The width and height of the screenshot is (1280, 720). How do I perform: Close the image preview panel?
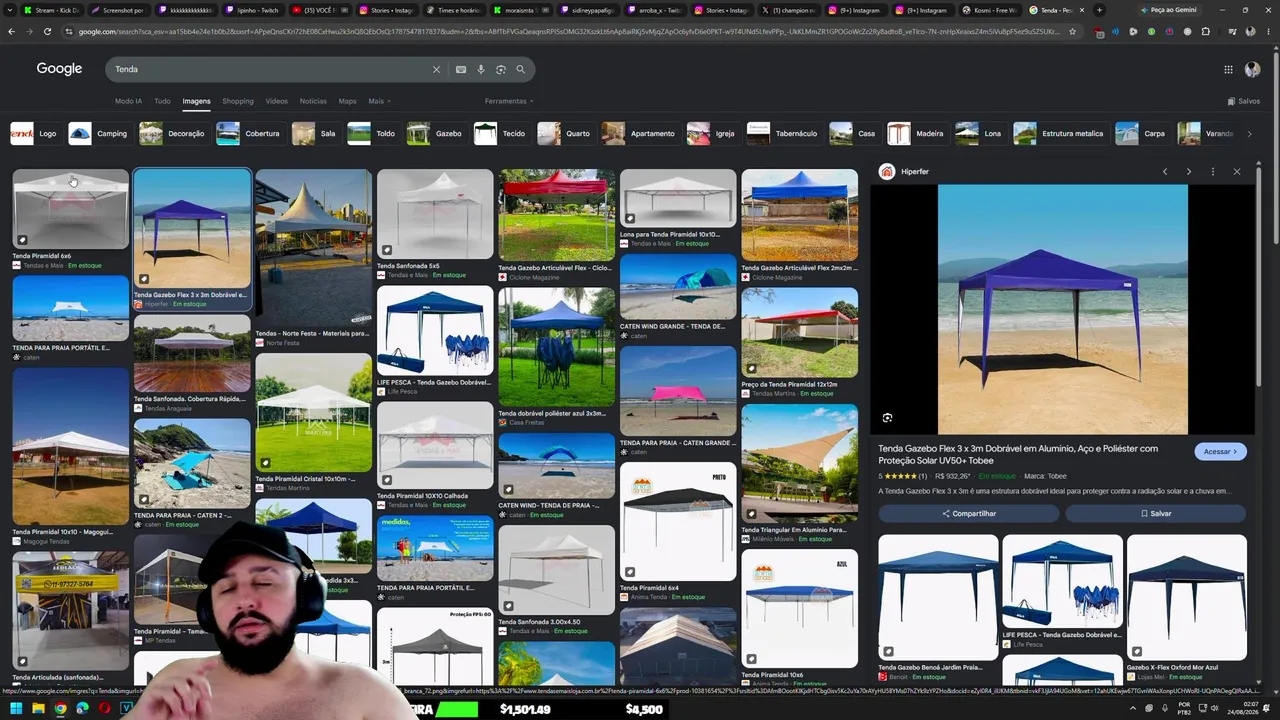click(1237, 172)
